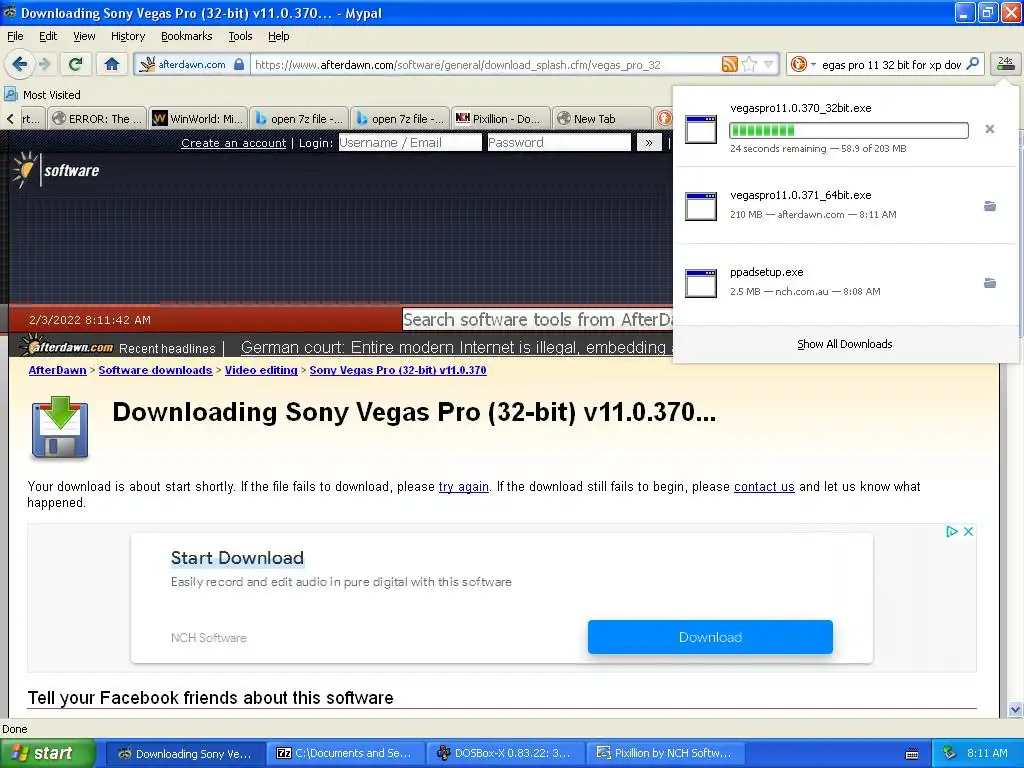Switch to the ERROR: The... tab
This screenshot has width=1024, height=768.
(97, 119)
